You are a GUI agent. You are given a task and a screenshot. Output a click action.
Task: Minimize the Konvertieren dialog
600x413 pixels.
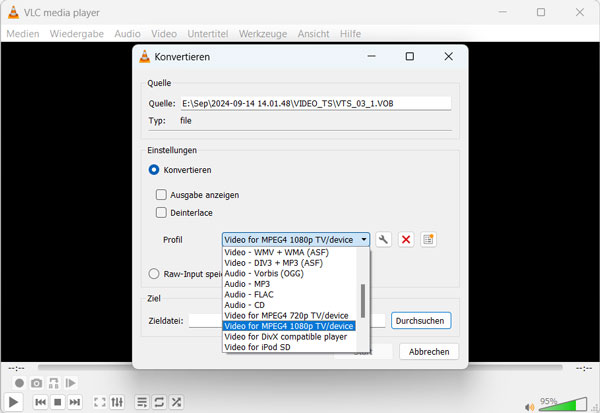pos(371,57)
